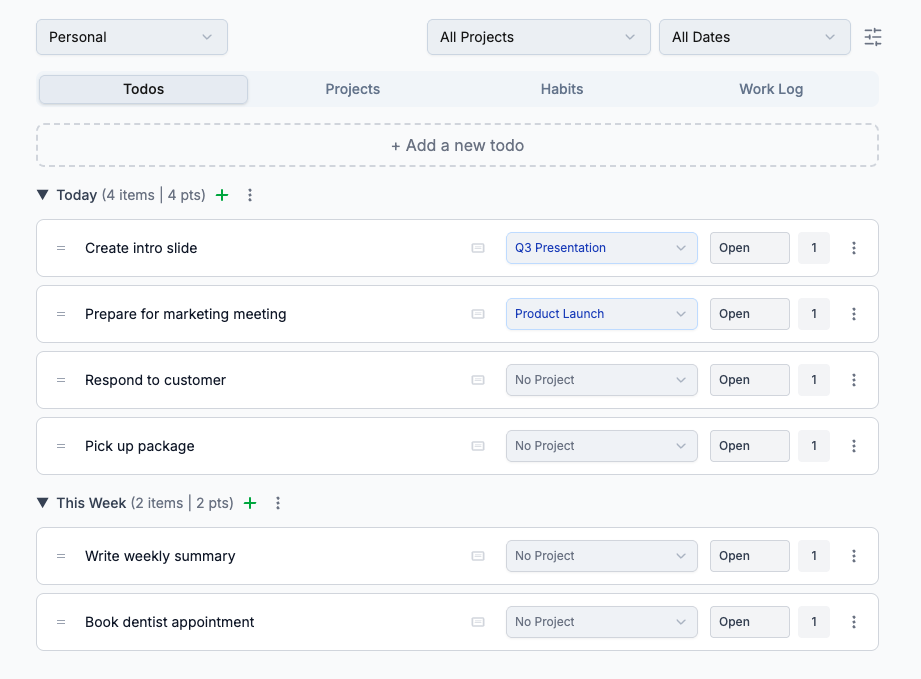Toggle Open status on Create intro slide
The image size is (921, 679).
tap(749, 248)
